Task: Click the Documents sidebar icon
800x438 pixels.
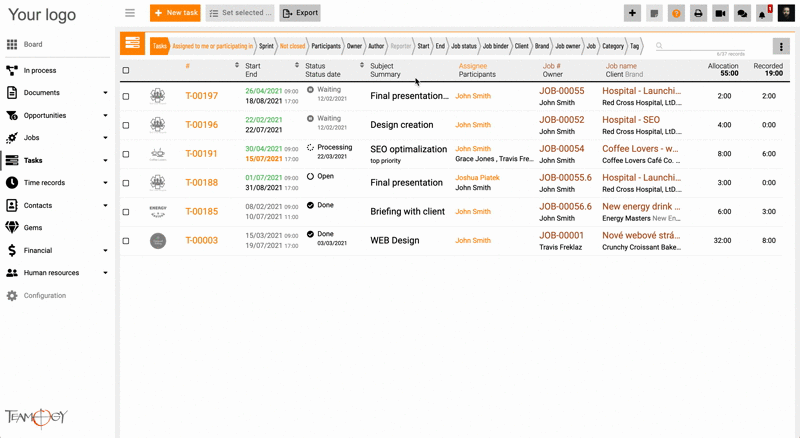Action: 12,92
